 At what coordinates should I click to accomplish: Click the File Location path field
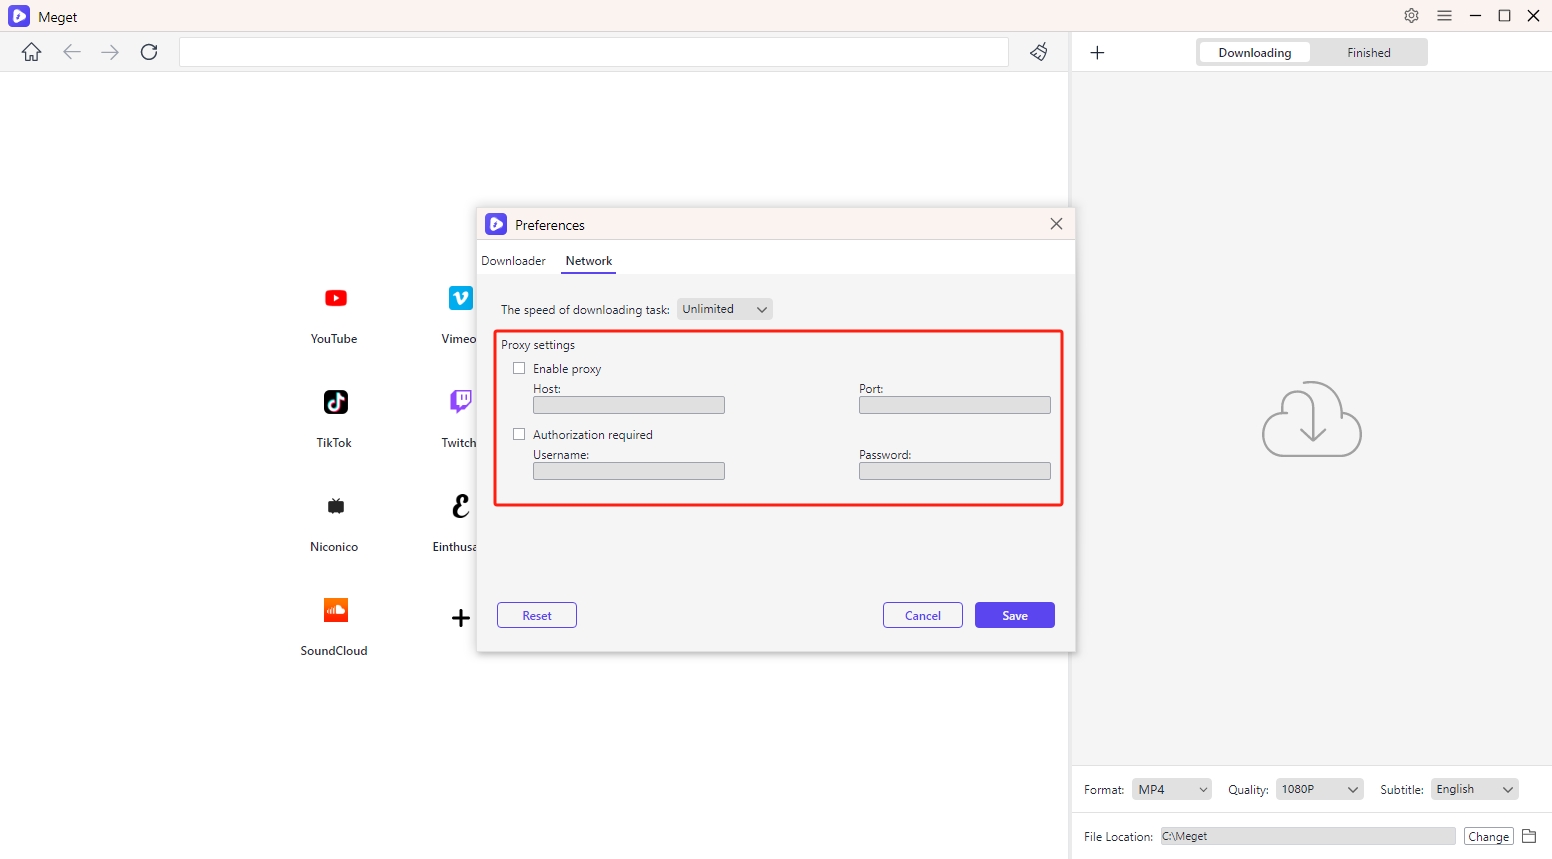point(1308,836)
